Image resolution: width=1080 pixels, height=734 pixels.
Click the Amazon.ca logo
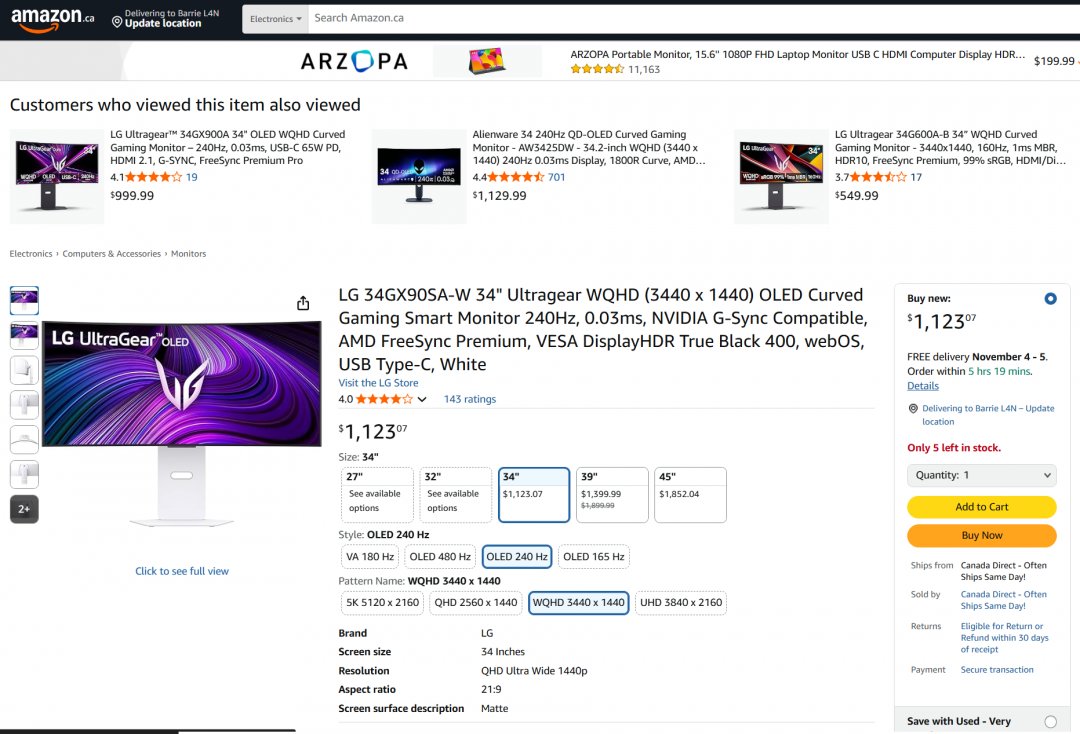point(52,20)
